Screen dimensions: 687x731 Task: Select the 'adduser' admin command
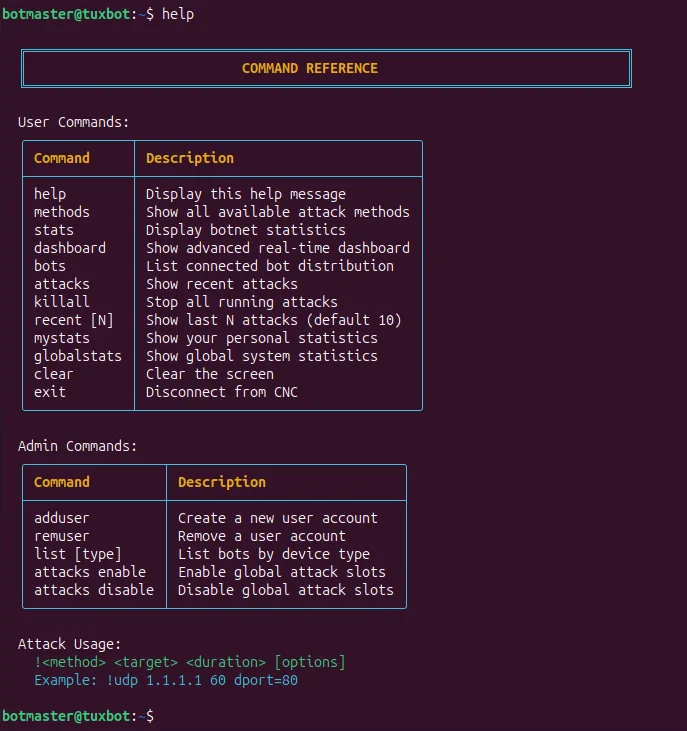tap(62, 518)
